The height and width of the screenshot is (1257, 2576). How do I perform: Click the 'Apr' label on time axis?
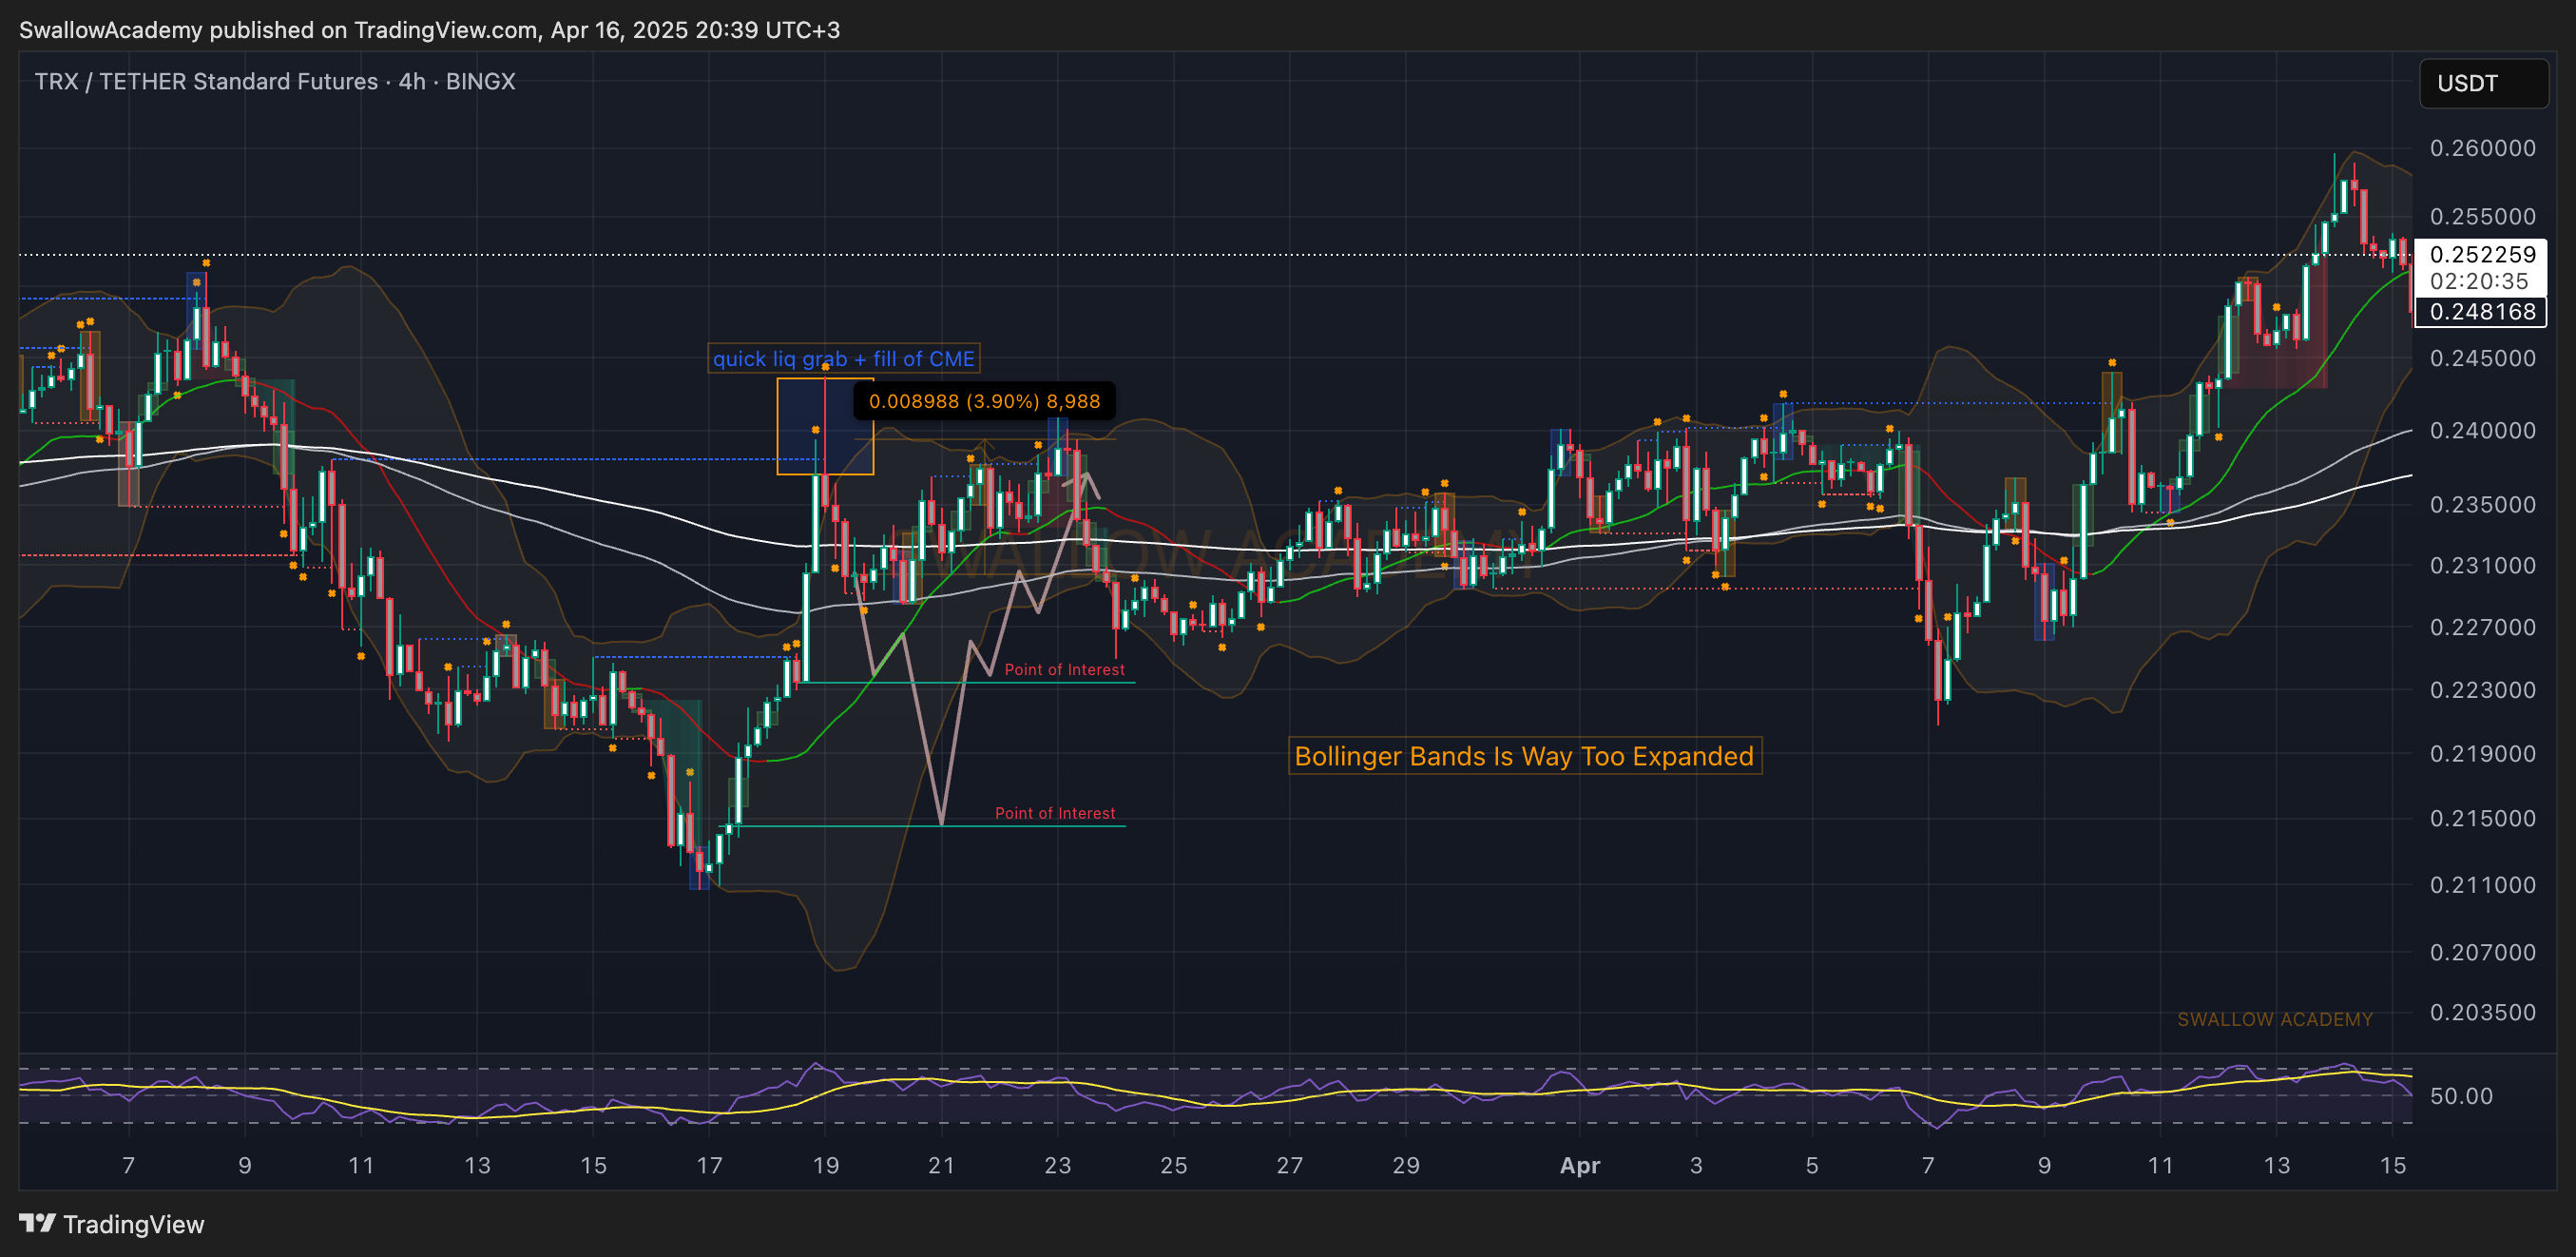(x=1580, y=1165)
